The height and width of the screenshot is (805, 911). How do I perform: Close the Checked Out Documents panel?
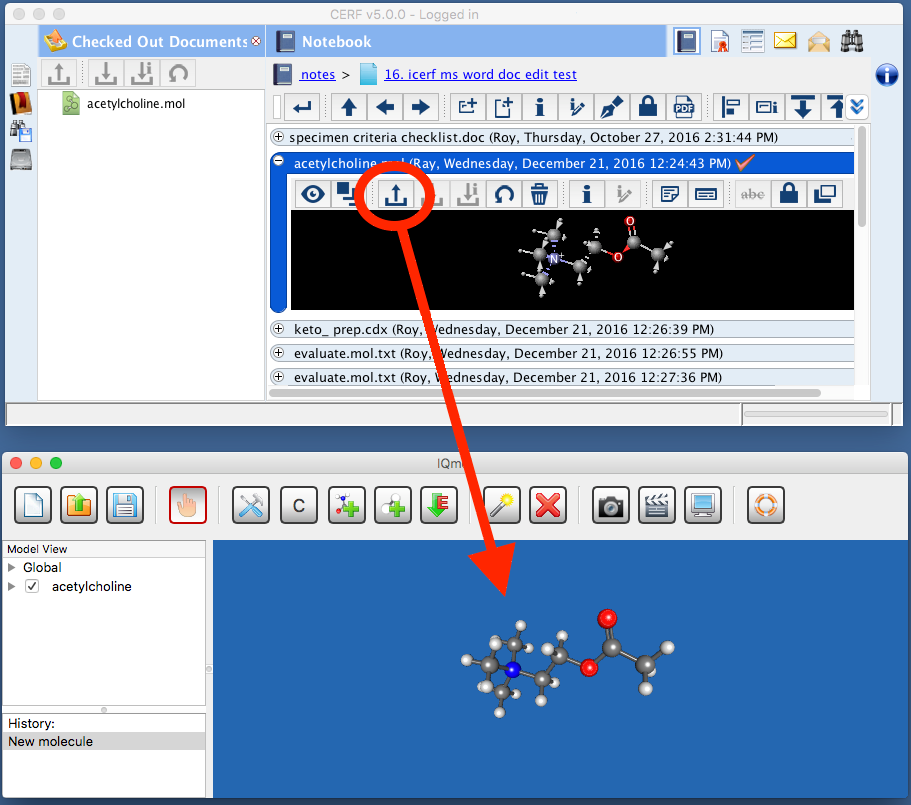(x=256, y=41)
